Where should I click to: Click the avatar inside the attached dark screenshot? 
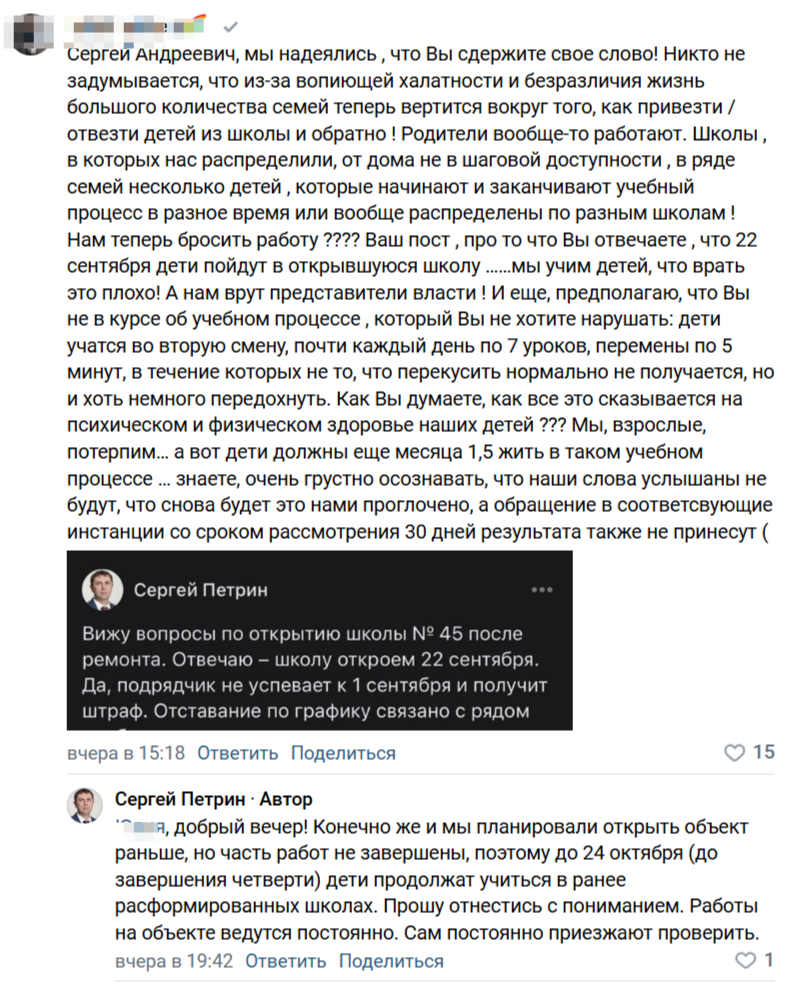click(x=102, y=591)
